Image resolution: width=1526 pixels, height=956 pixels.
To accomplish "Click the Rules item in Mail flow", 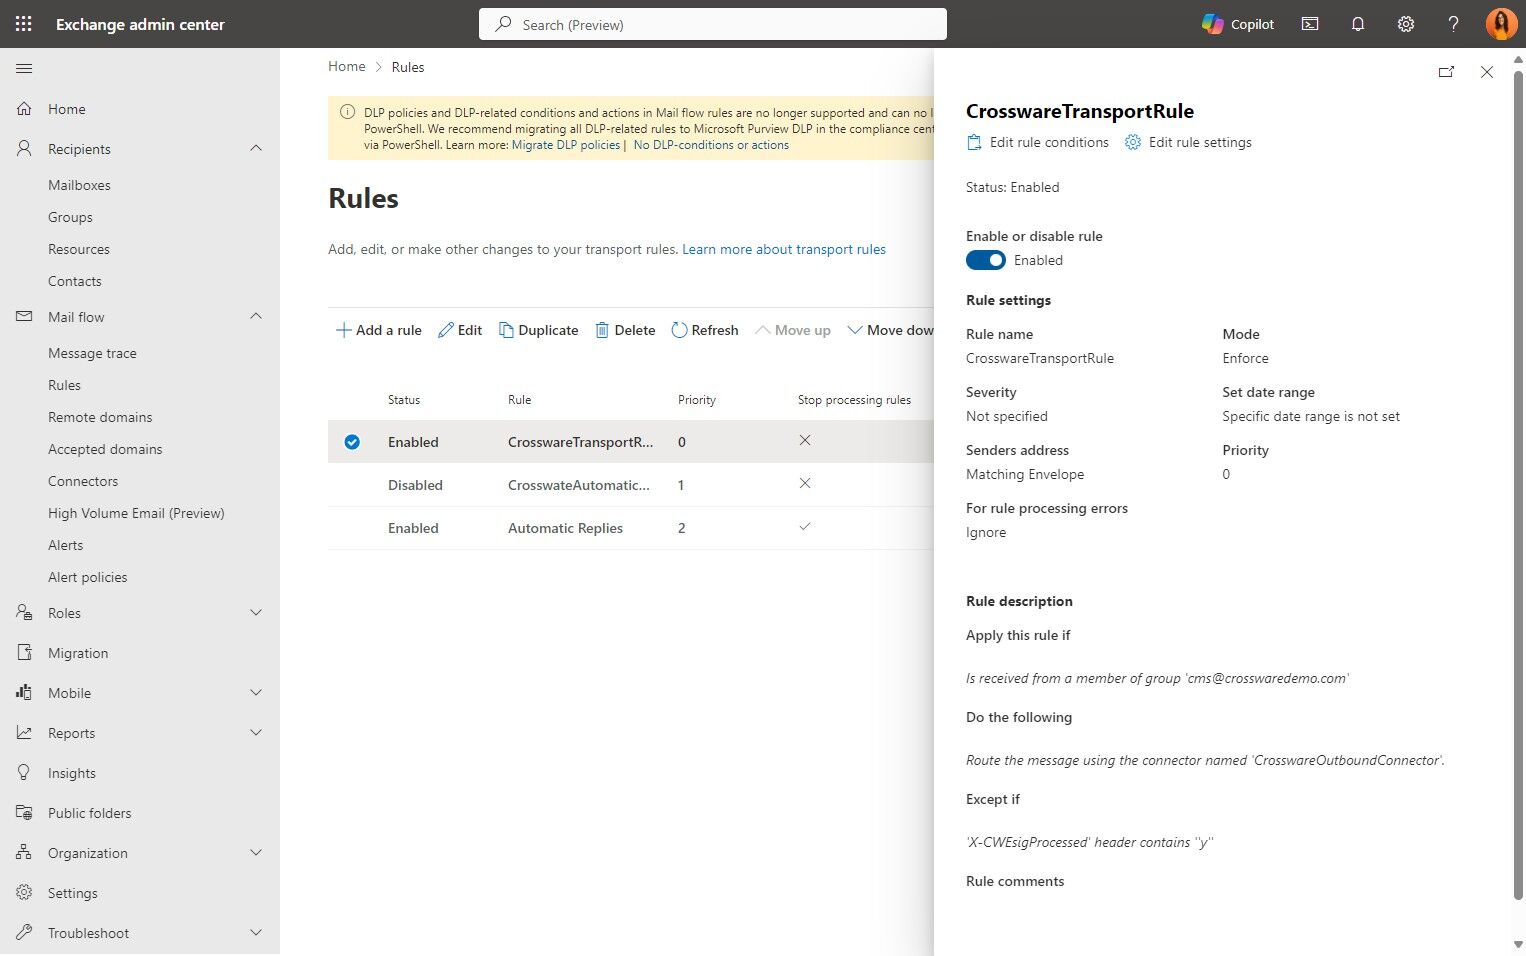I will [65, 385].
